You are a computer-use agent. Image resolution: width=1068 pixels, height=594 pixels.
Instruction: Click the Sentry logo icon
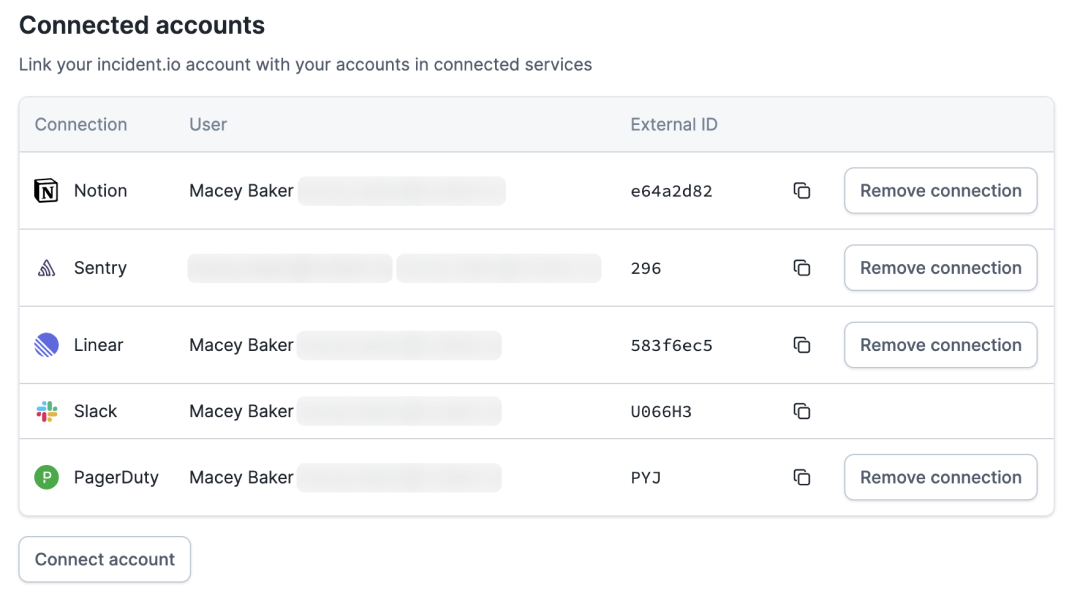click(x=47, y=268)
